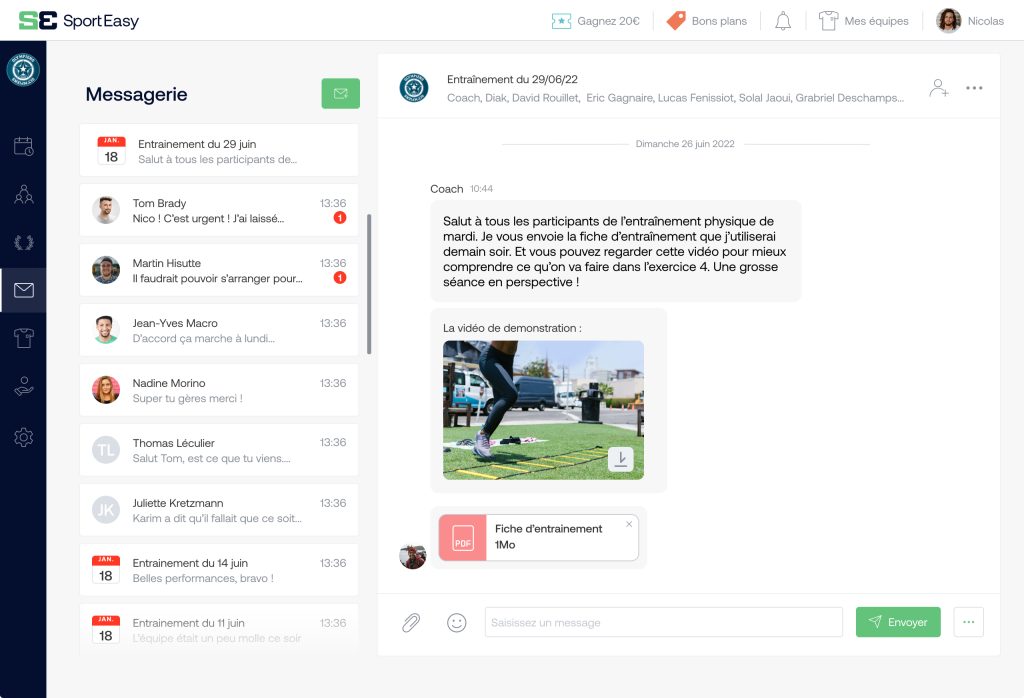Open the Juliette Kretzmann conversation
The image size is (1024, 698).
pos(219,510)
